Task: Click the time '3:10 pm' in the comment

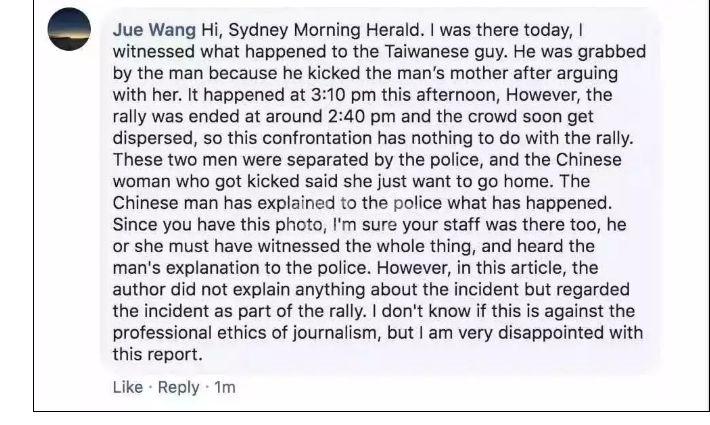Action: 340,95
